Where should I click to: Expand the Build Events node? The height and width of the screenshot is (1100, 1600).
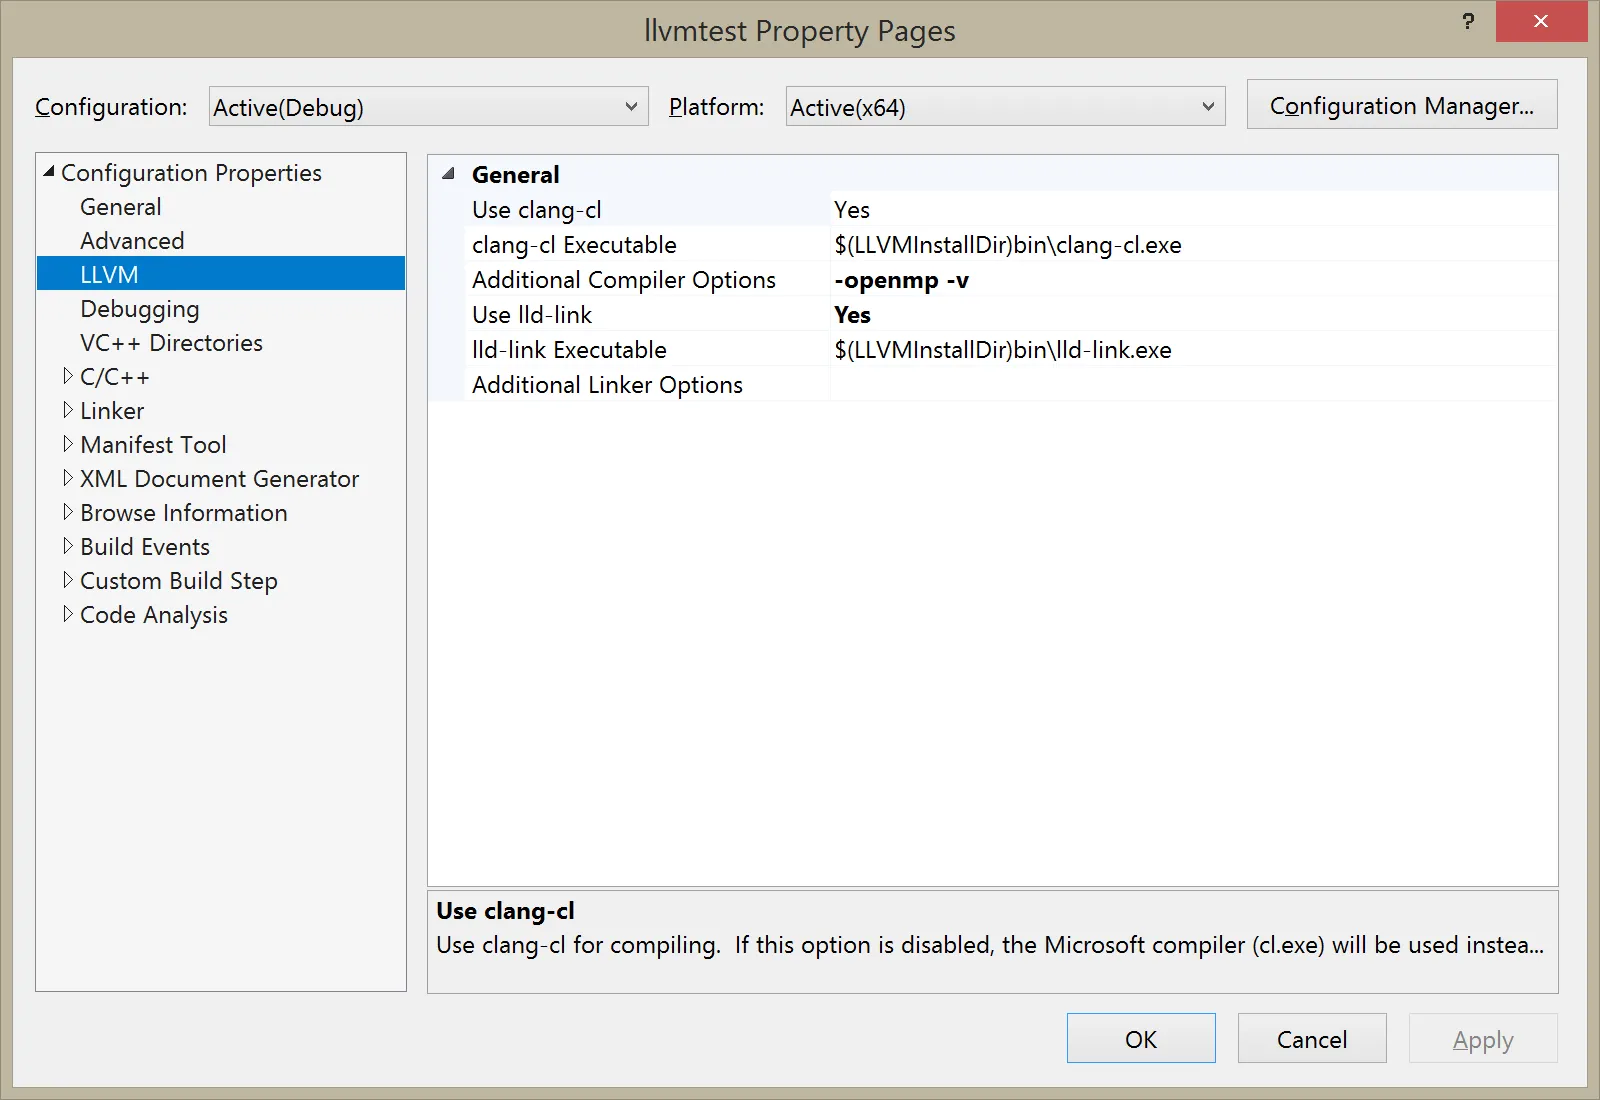(x=68, y=546)
